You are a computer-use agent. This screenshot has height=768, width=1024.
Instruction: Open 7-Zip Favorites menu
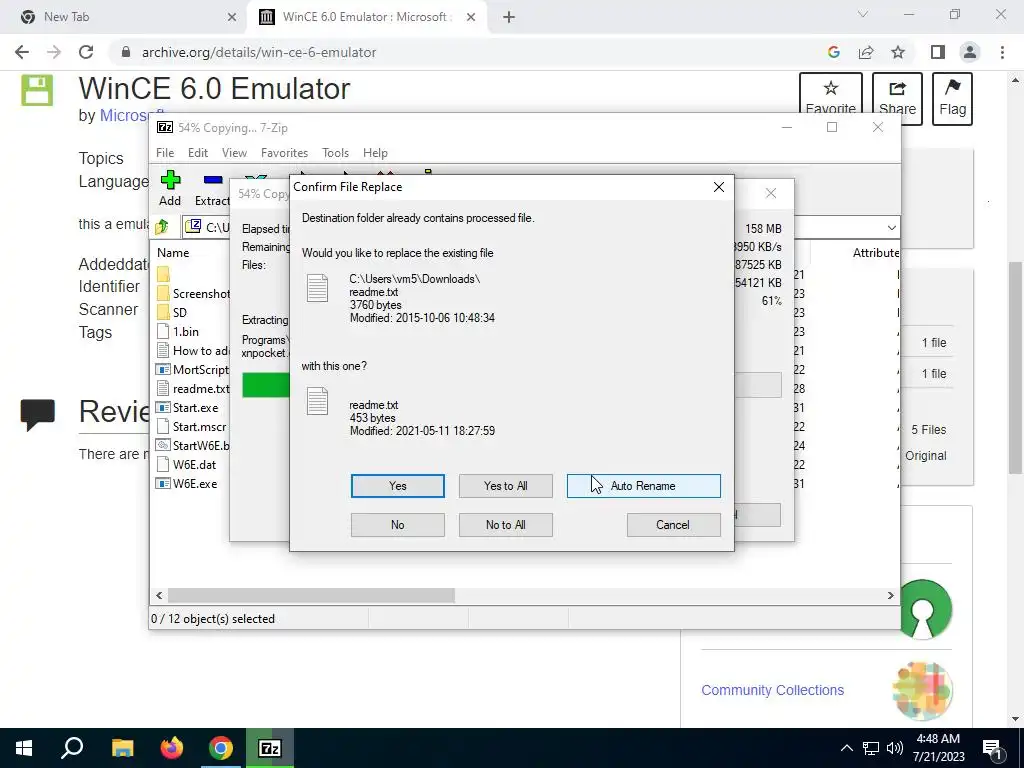(284, 153)
